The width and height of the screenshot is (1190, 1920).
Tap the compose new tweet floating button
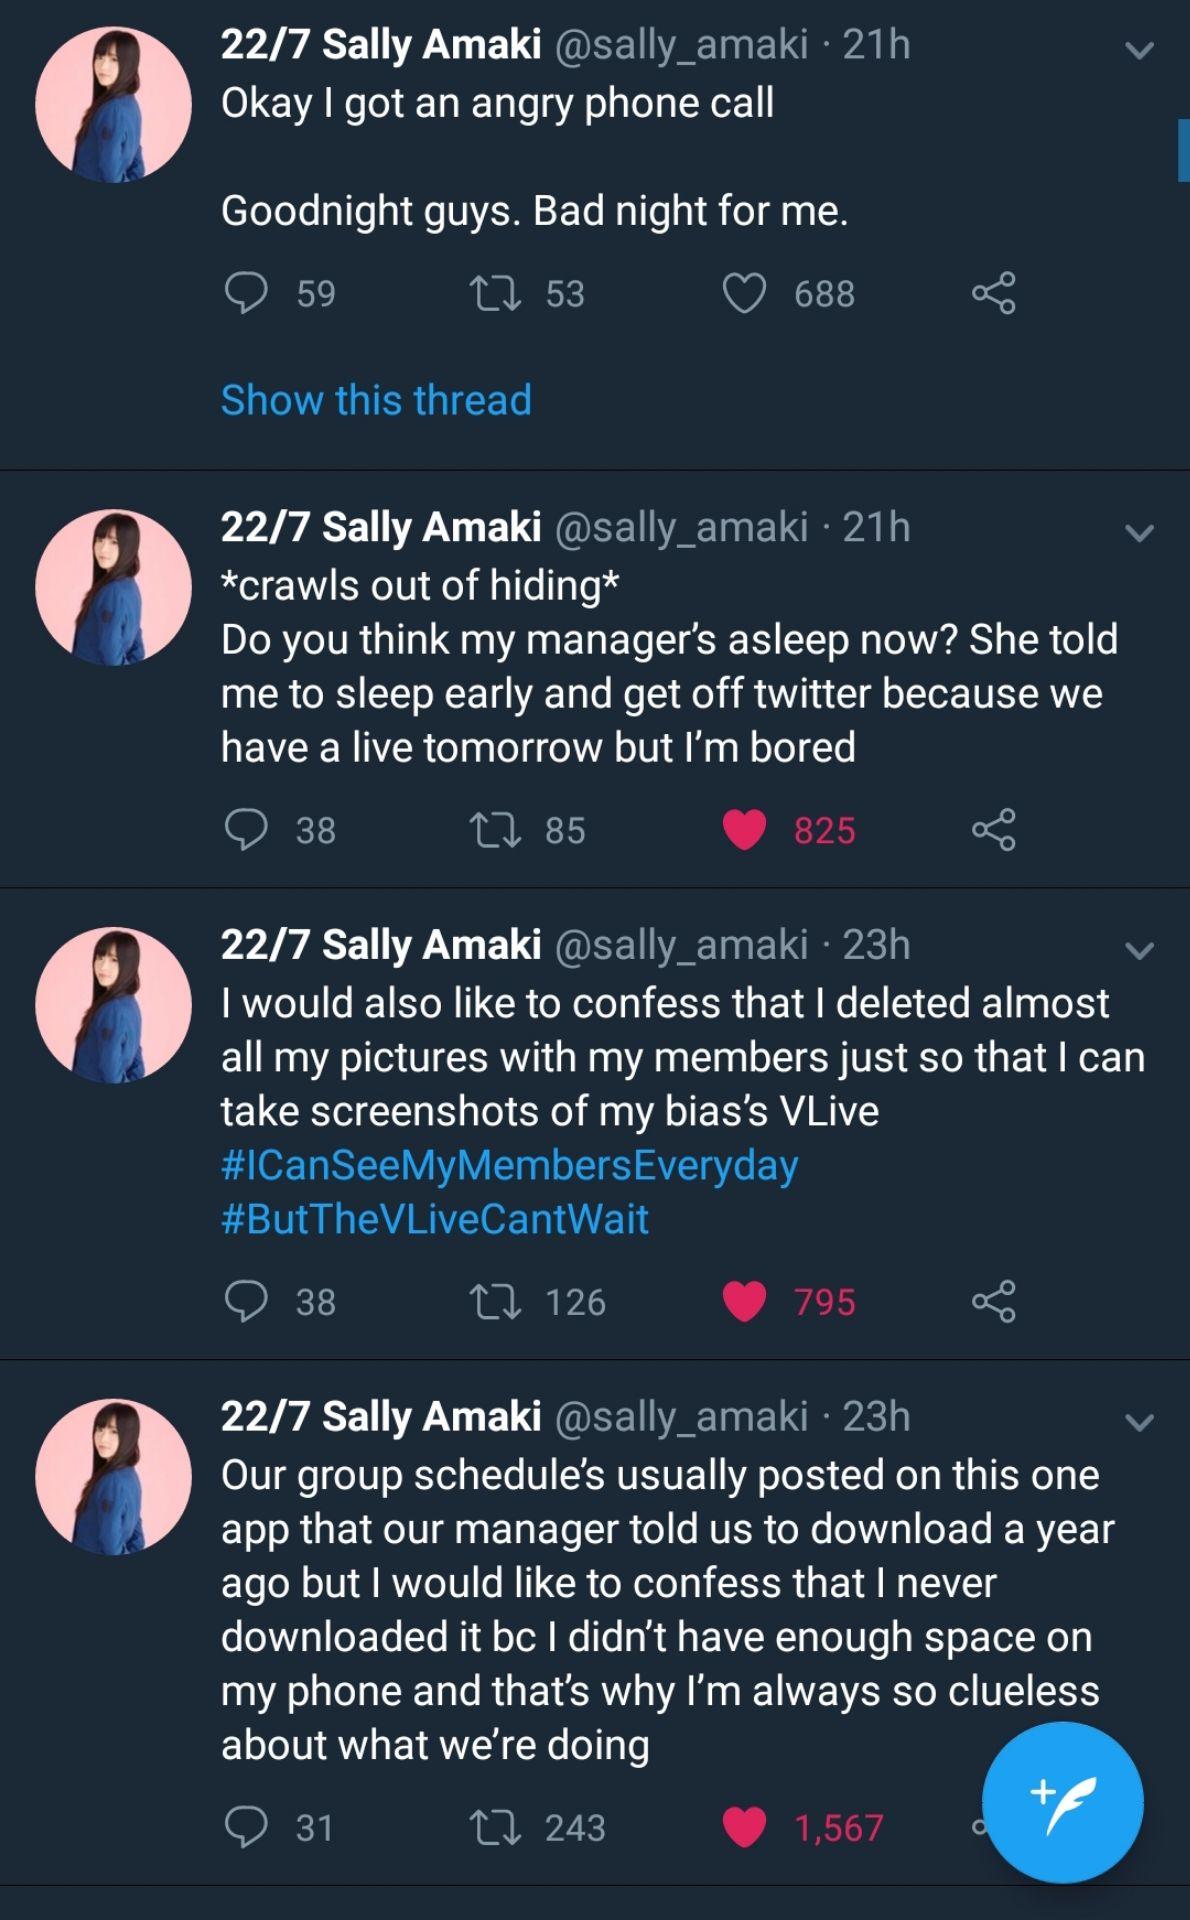pyautogui.click(x=1062, y=1802)
